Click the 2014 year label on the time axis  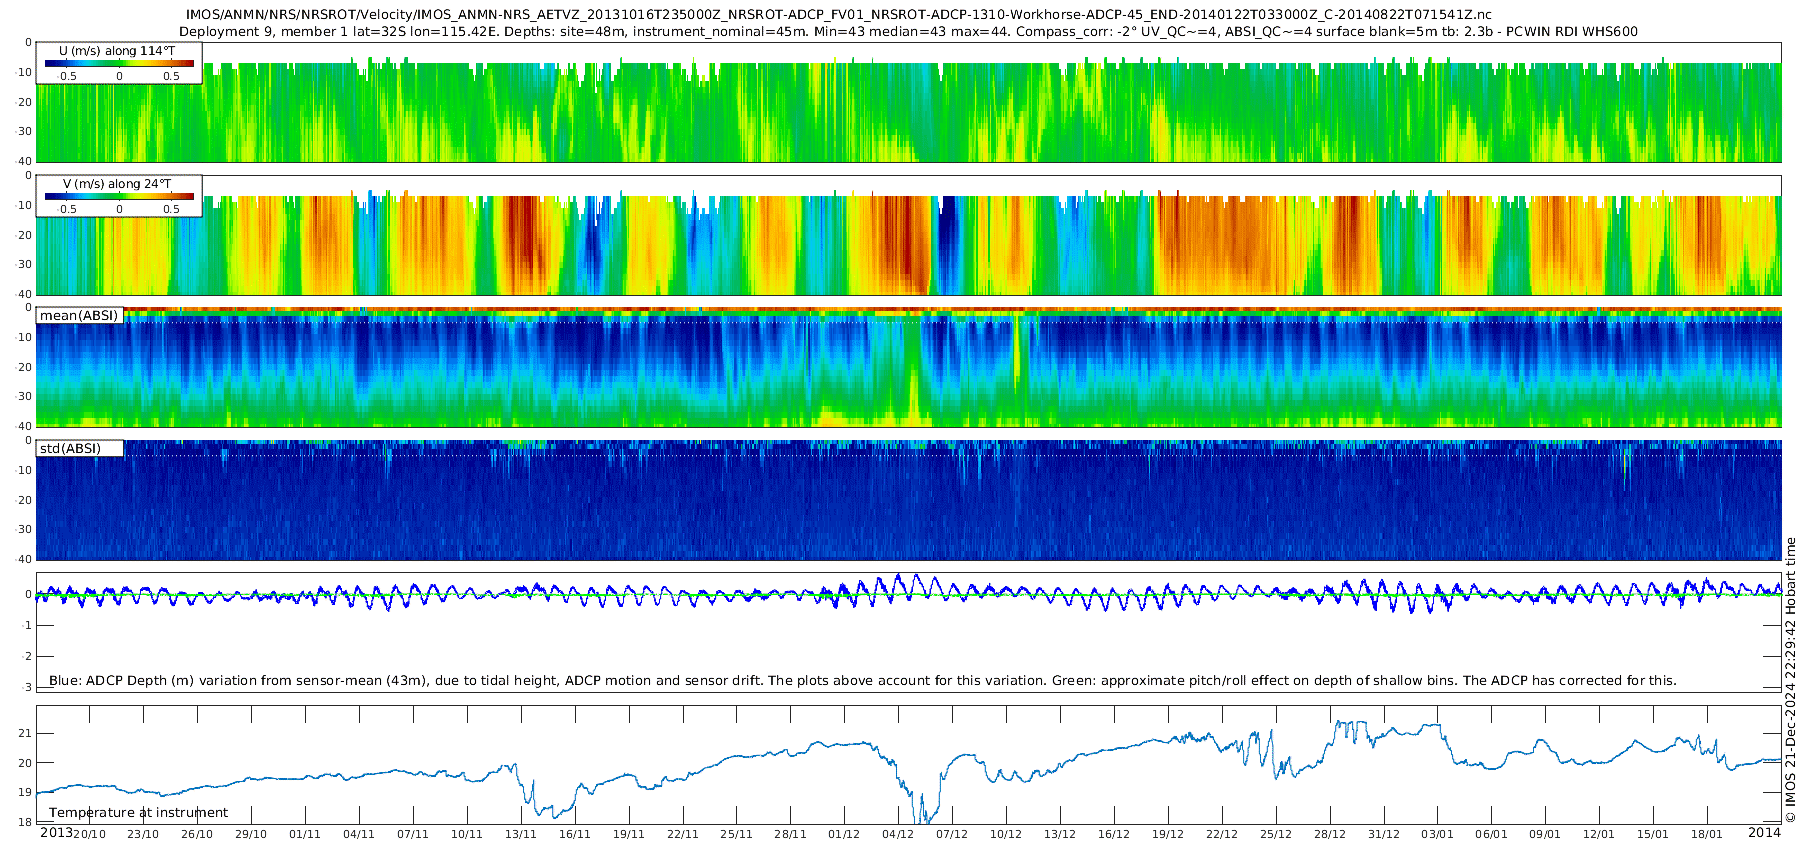tap(1764, 833)
